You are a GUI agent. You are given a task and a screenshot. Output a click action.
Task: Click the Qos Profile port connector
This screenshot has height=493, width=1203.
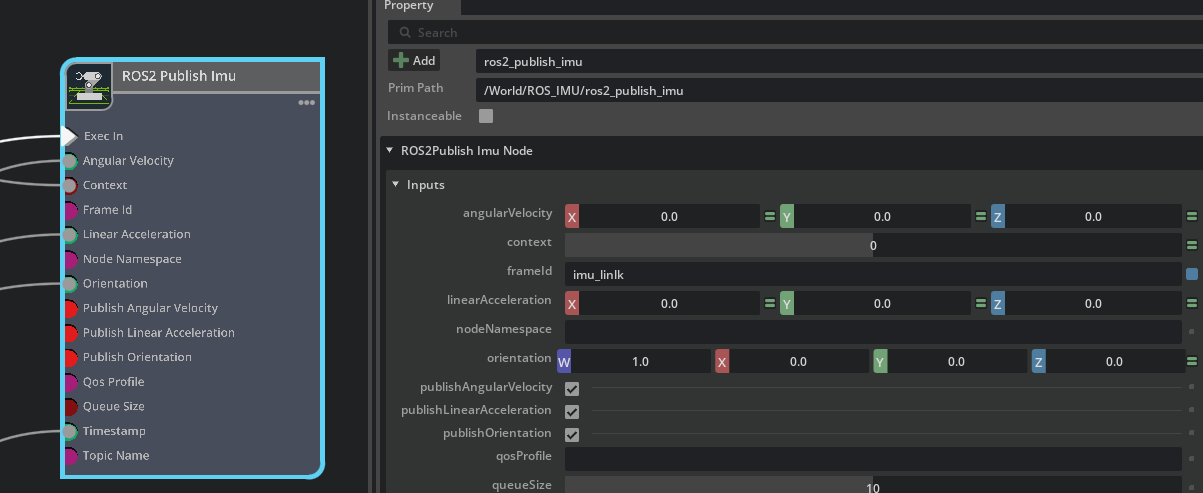(x=70, y=382)
